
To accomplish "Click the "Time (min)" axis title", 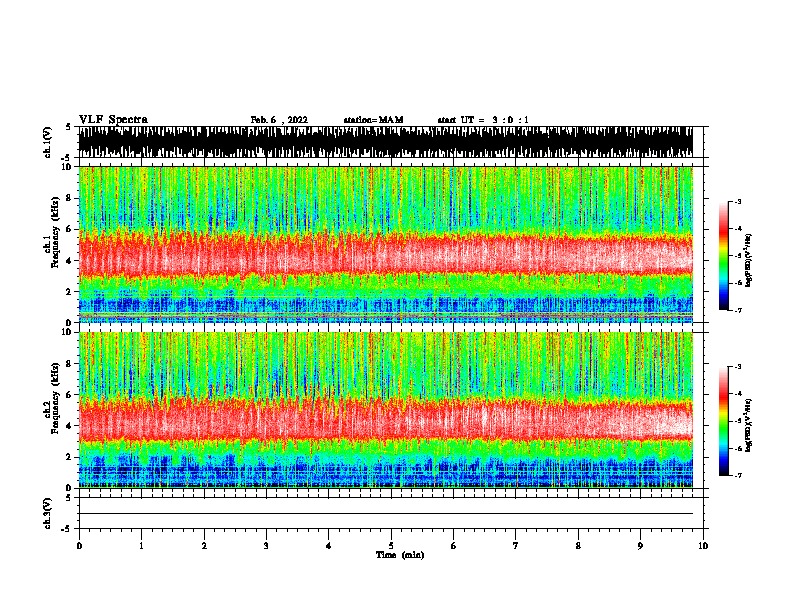I will coord(400,555).
